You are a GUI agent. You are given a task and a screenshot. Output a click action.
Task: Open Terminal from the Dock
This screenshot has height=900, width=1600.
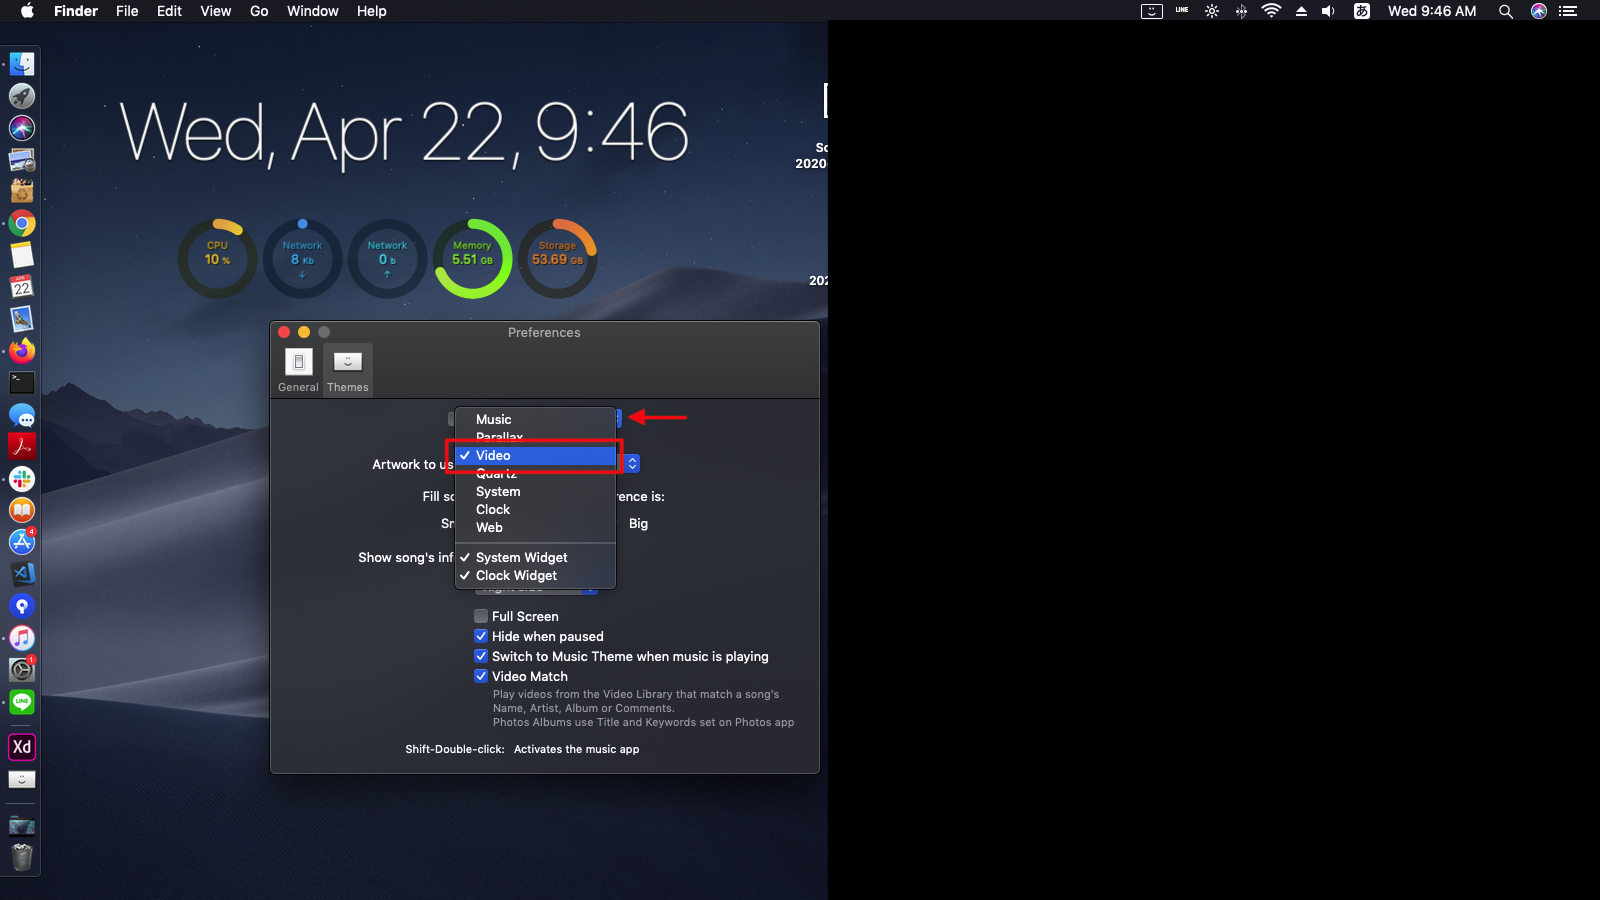[x=22, y=383]
